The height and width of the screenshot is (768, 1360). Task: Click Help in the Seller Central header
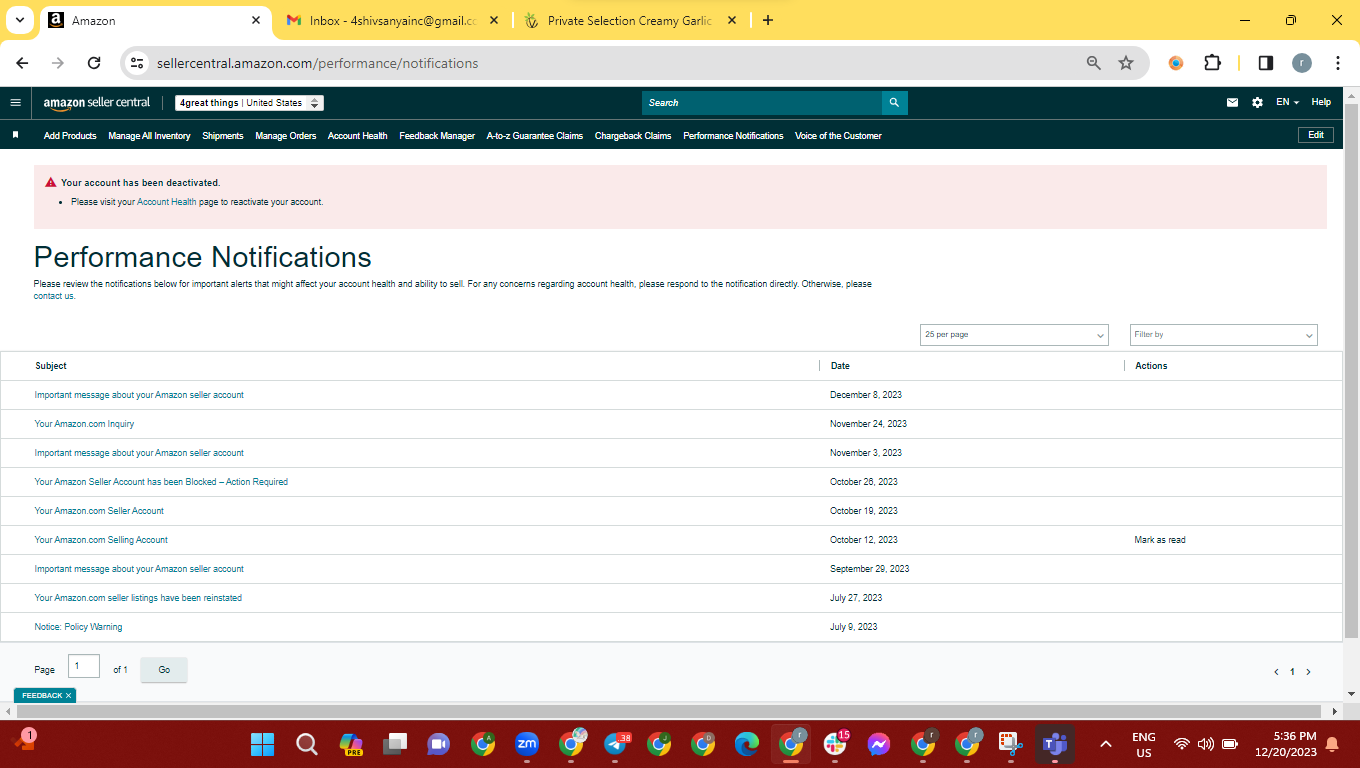(x=1321, y=103)
